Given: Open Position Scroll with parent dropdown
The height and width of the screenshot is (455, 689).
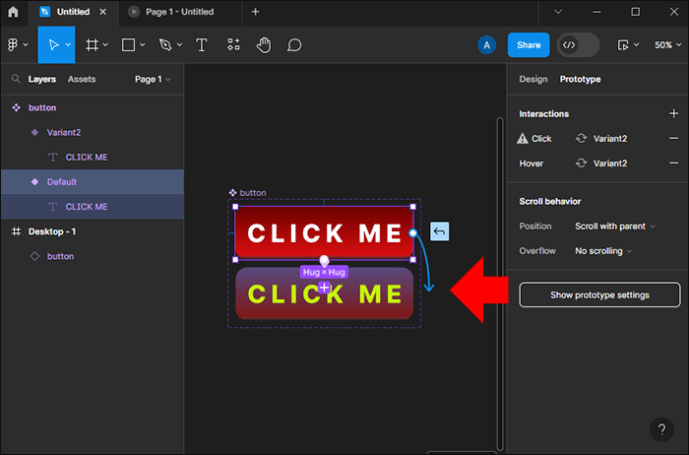Looking at the screenshot, I should [615, 226].
